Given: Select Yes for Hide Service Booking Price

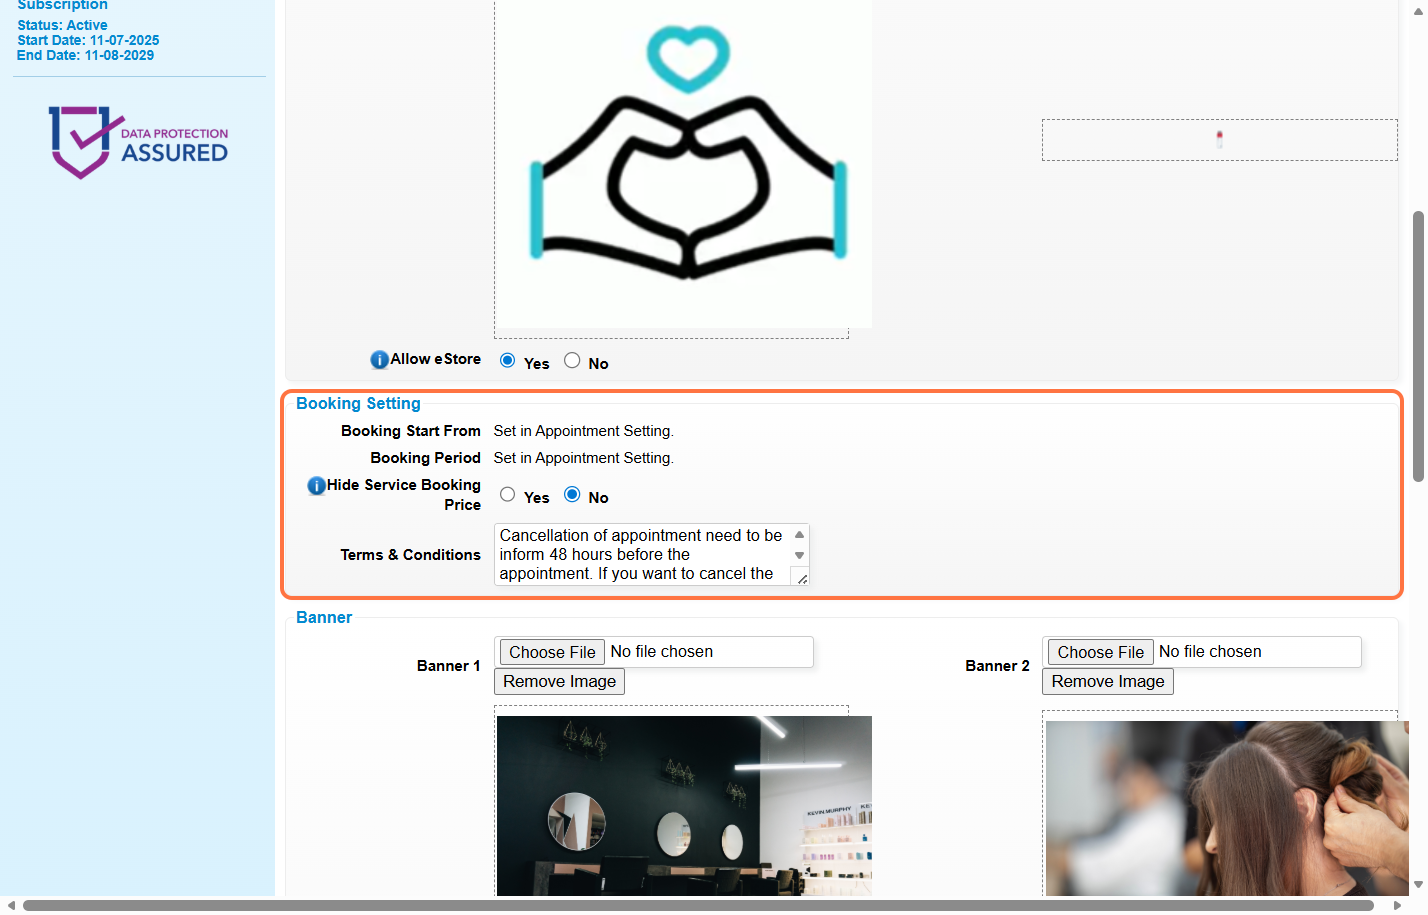Looking at the screenshot, I should click(x=508, y=495).
